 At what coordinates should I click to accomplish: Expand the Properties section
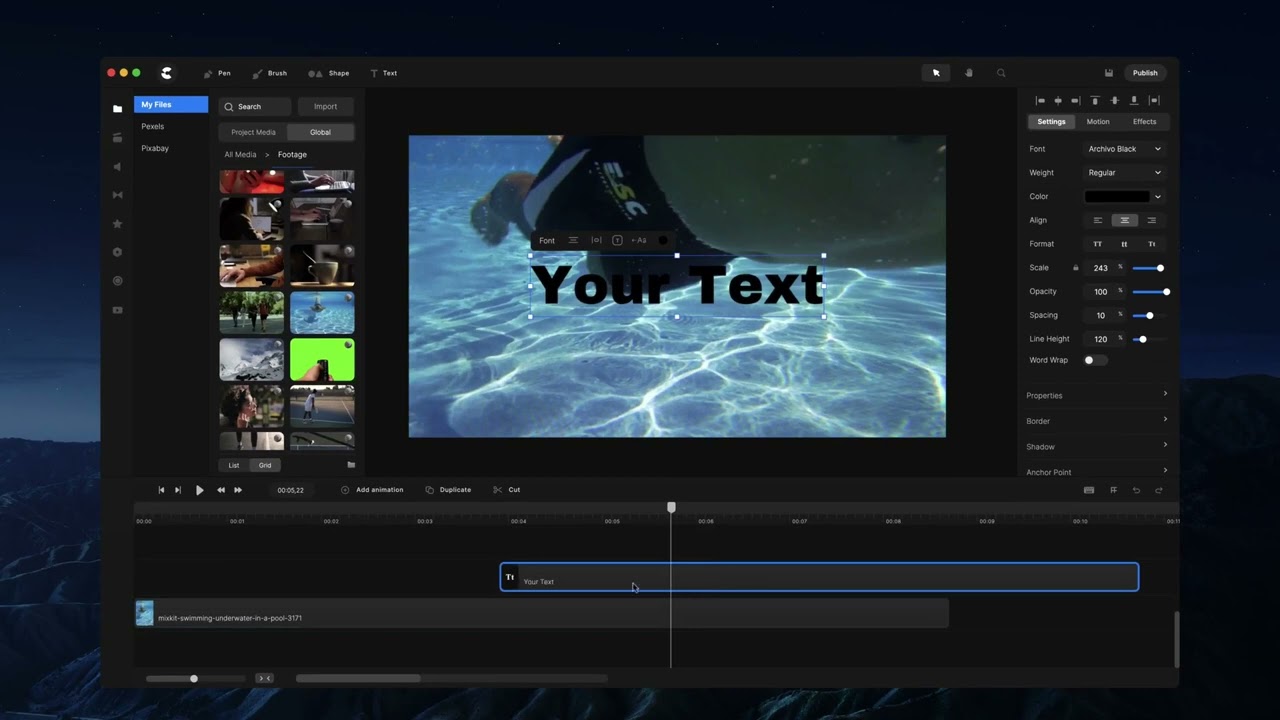coord(1097,395)
